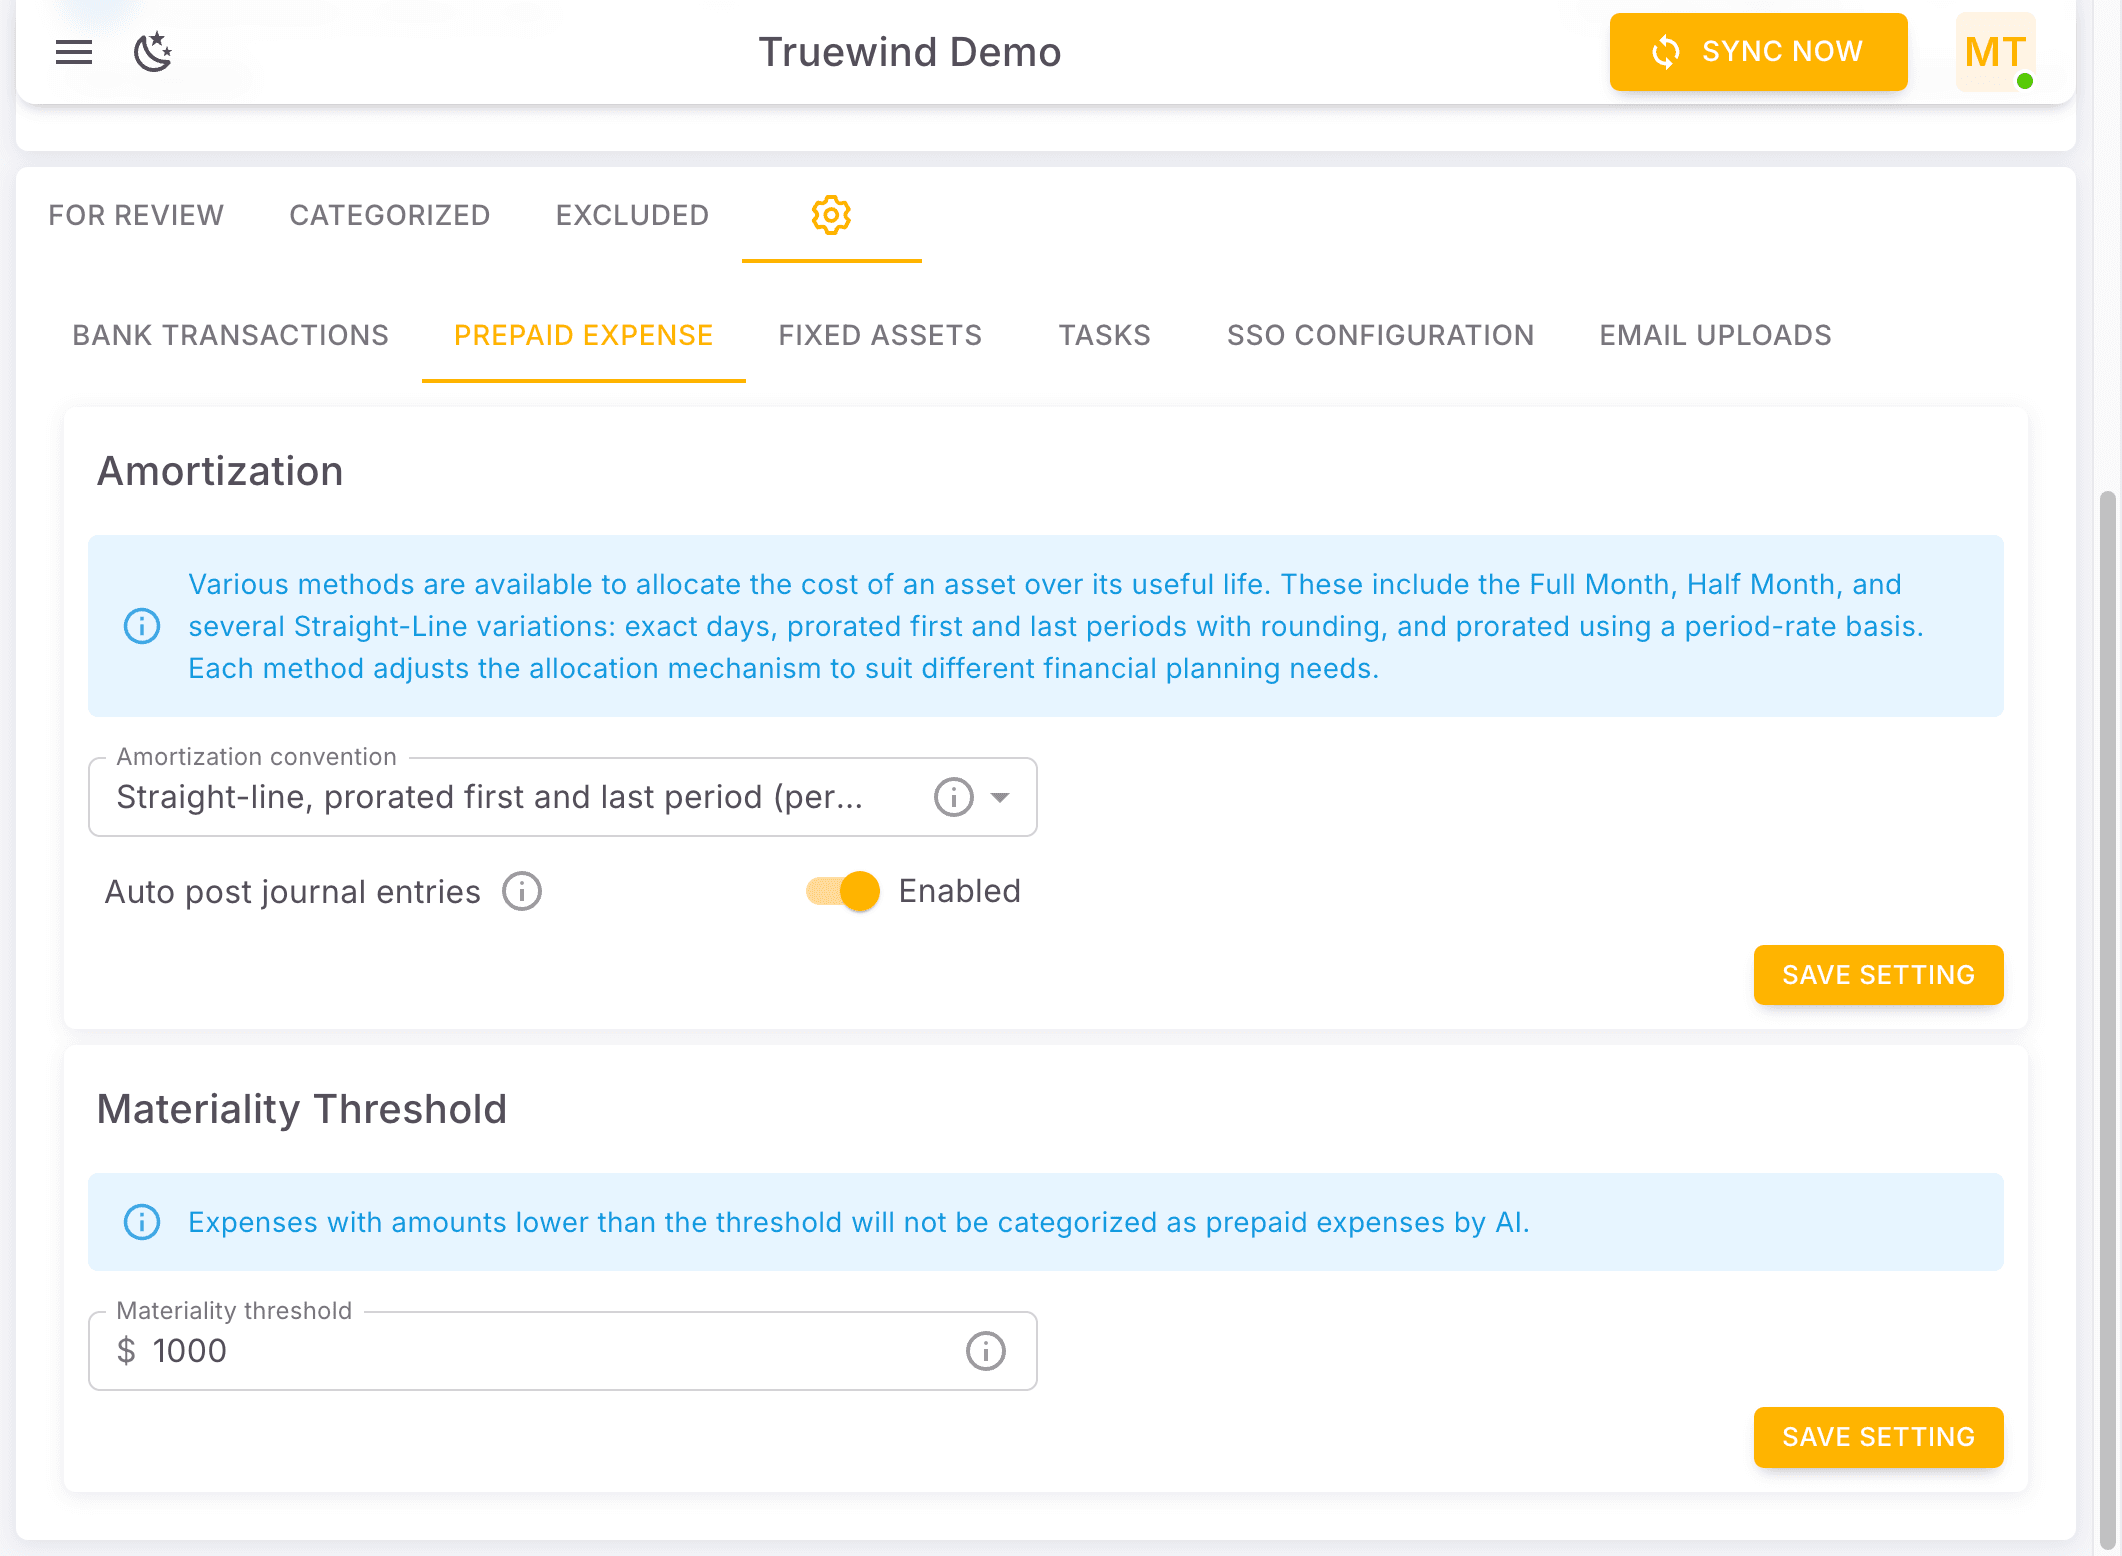Toggle dark mode with the moon icon
2122x1556 pixels.
coord(154,52)
